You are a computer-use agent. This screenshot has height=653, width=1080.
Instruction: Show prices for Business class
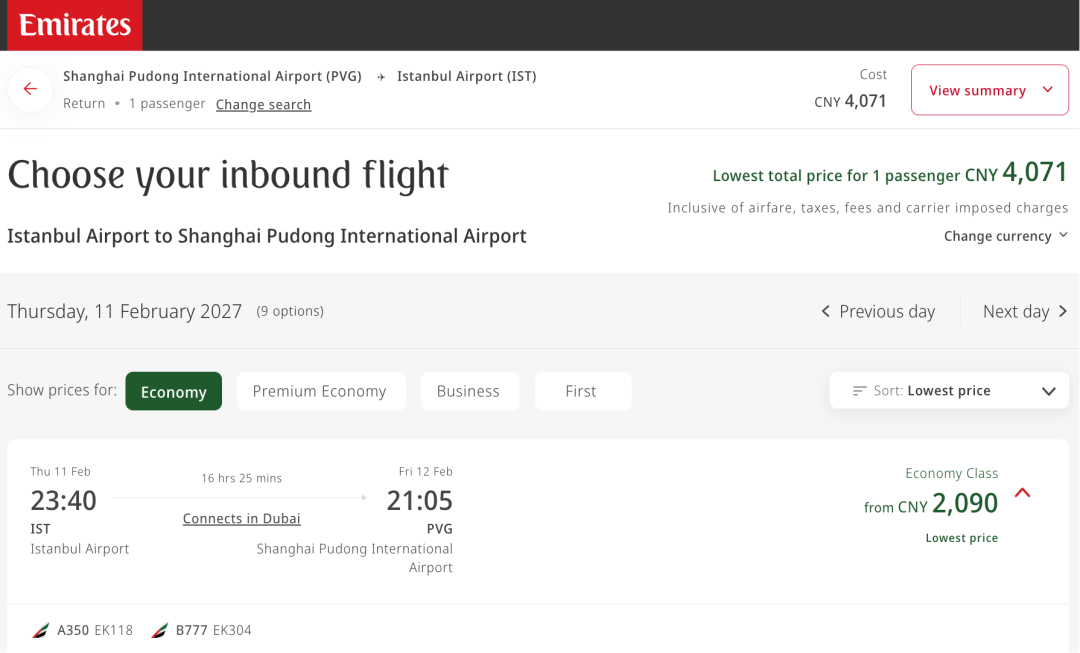coord(468,391)
